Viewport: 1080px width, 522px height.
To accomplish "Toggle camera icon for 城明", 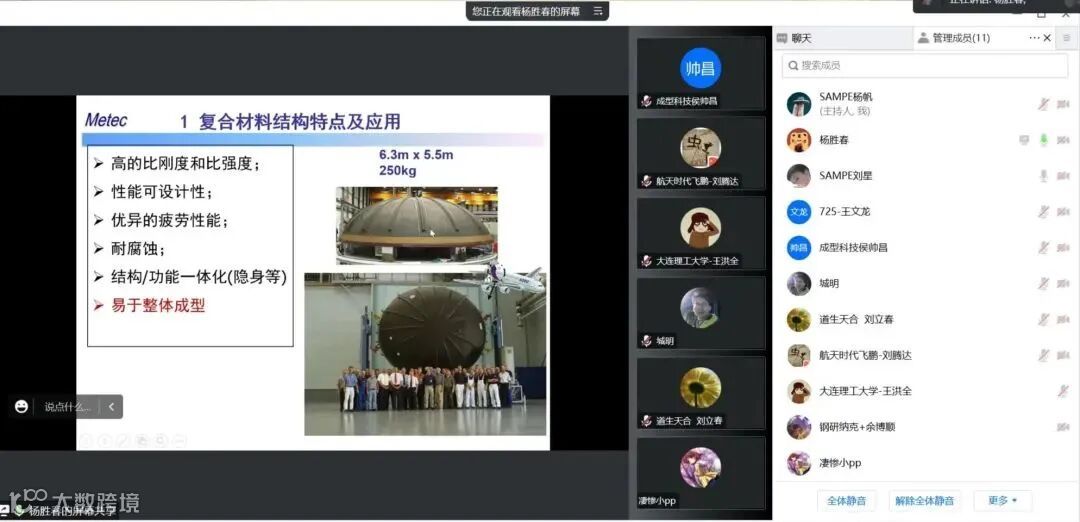I will (x=1063, y=283).
